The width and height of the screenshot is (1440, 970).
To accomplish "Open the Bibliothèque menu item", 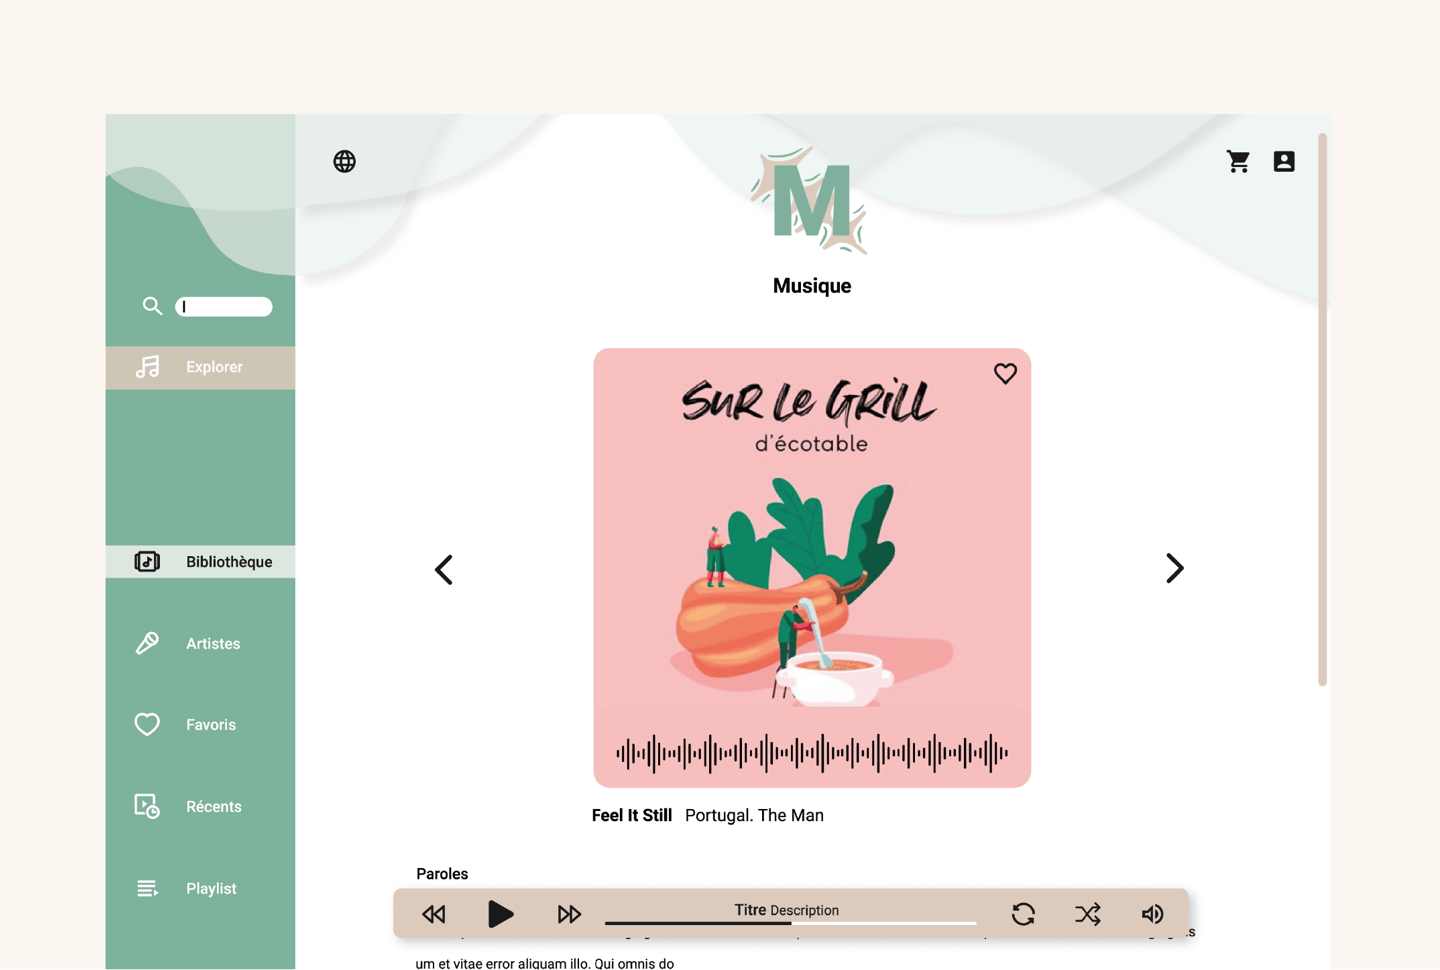I will pos(200,562).
